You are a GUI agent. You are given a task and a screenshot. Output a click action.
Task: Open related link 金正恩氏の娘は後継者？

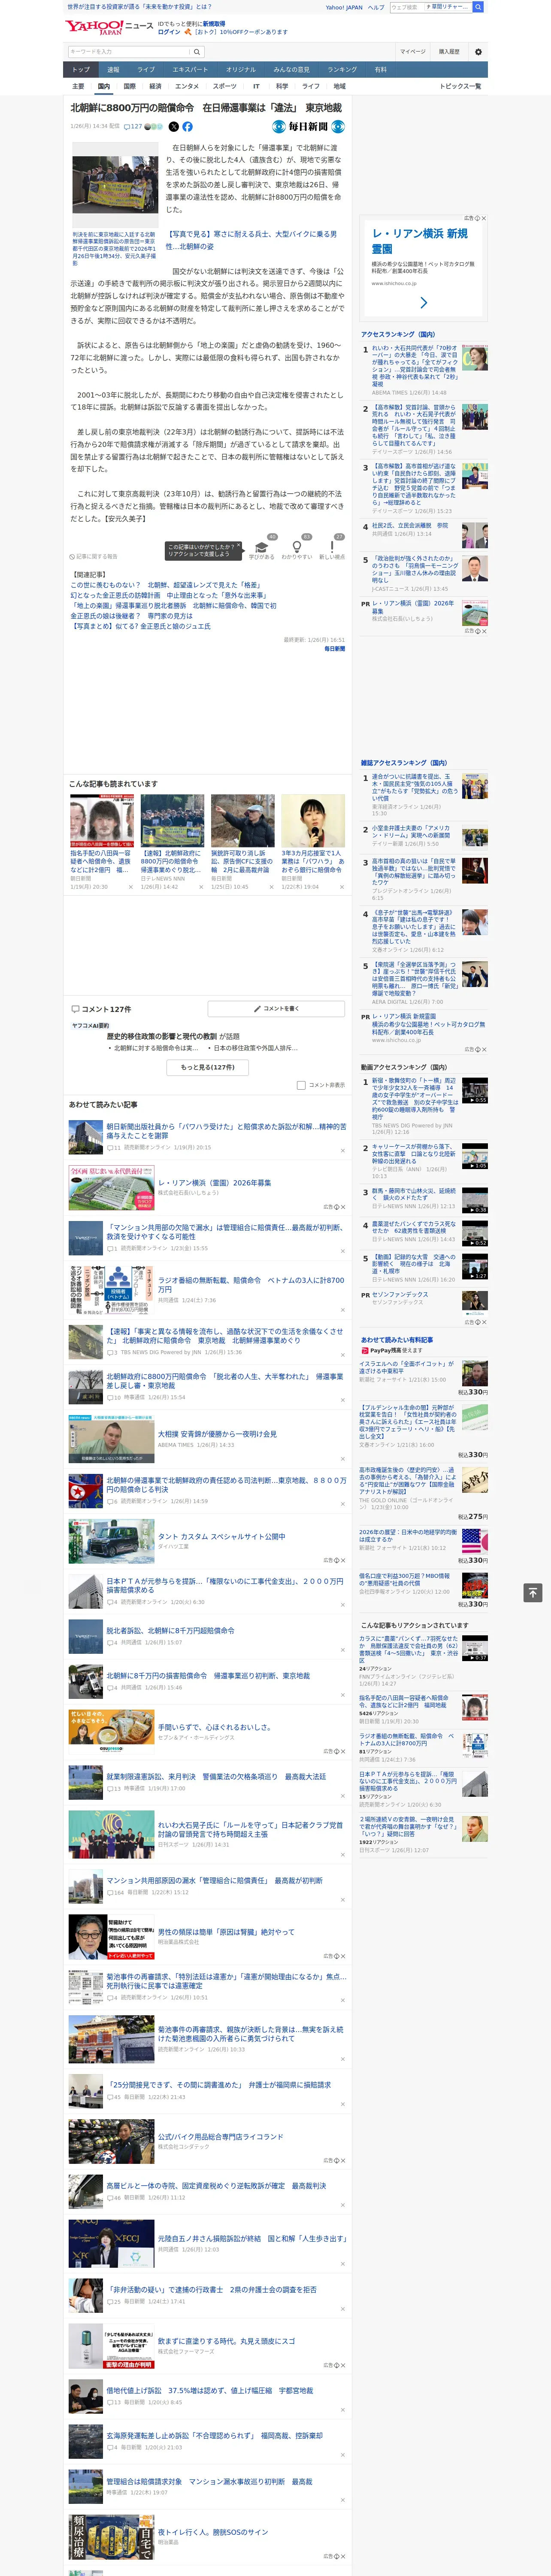pos(132,616)
